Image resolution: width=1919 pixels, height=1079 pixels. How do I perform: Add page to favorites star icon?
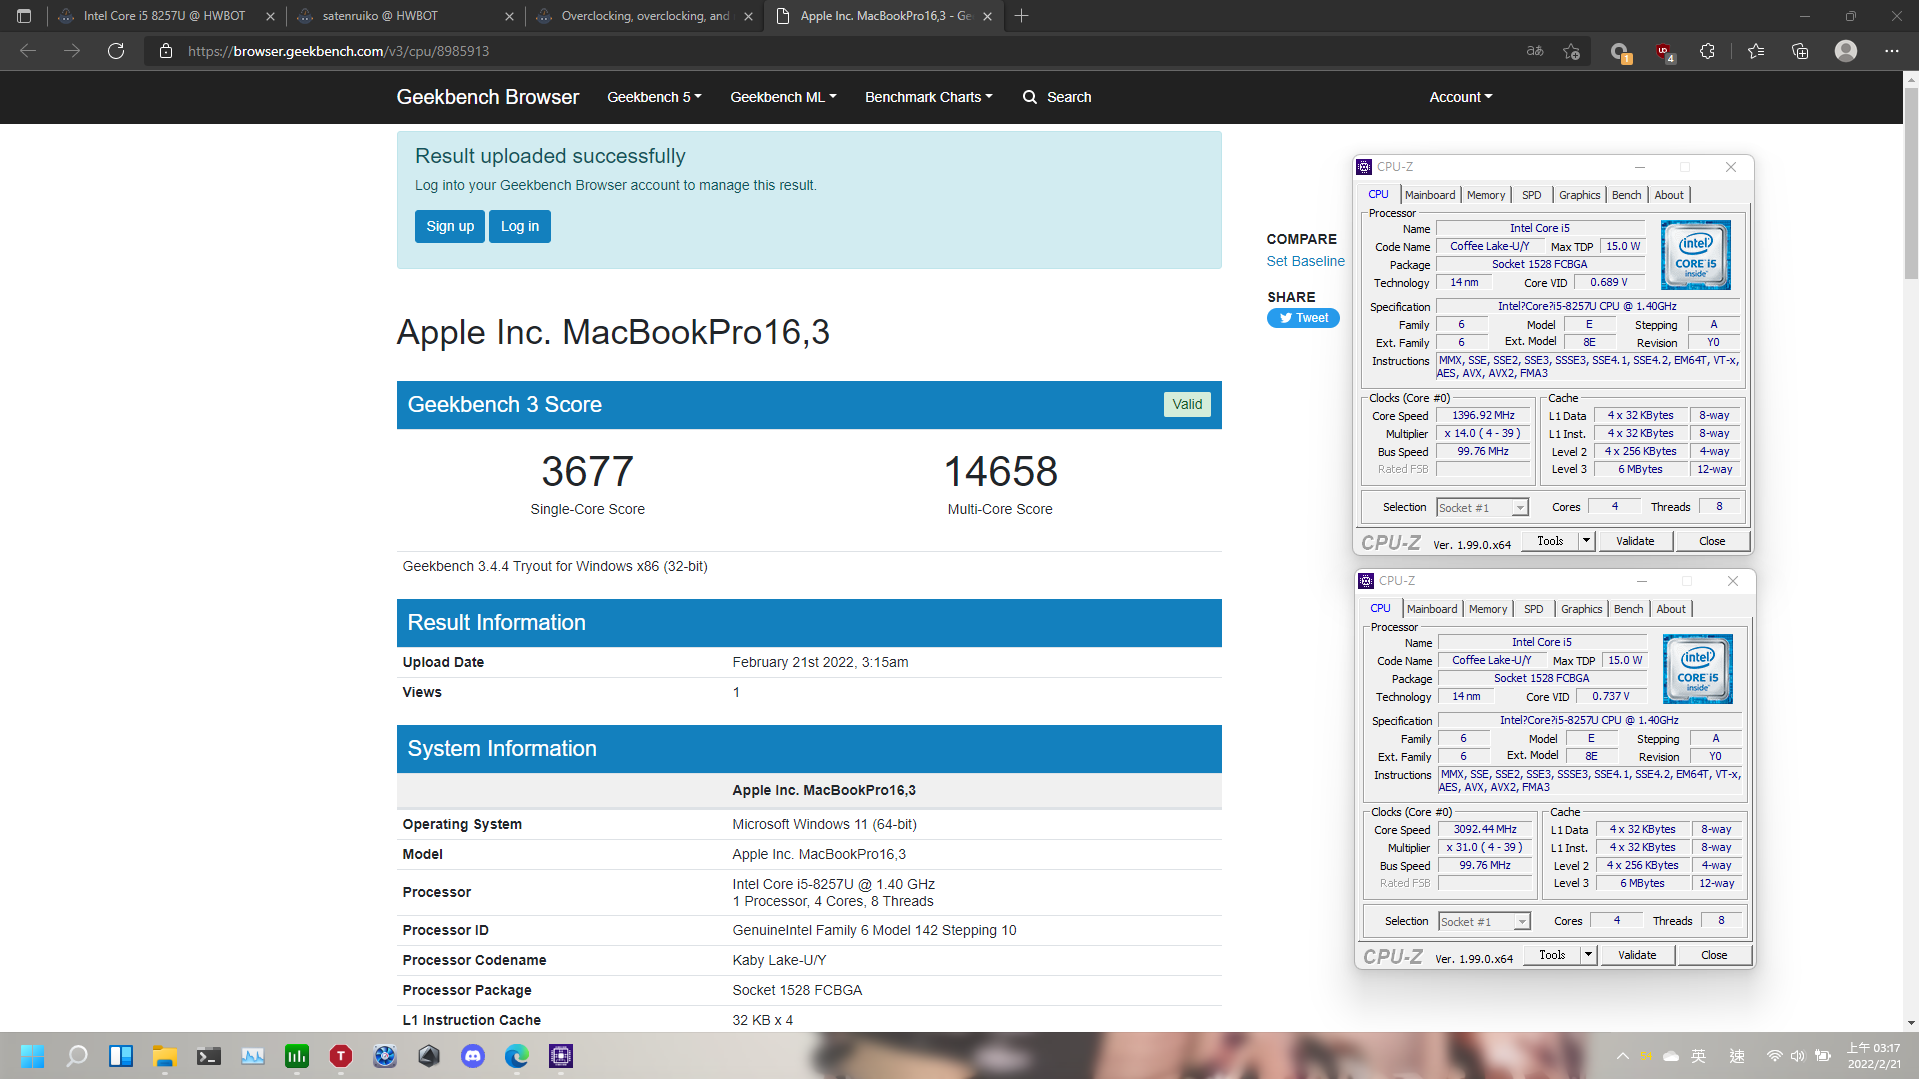(x=1571, y=51)
